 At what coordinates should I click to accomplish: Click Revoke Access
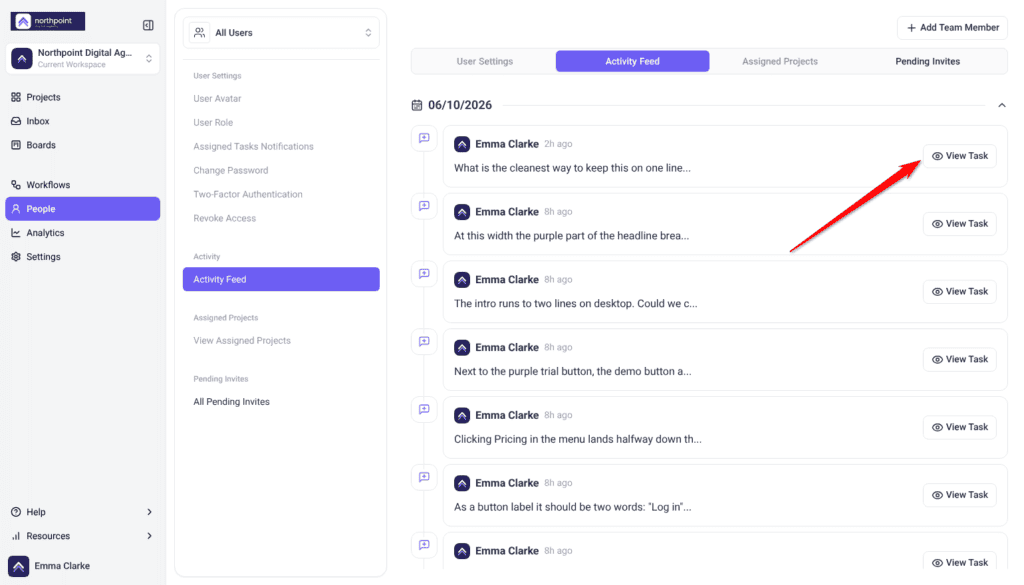tap(224, 218)
